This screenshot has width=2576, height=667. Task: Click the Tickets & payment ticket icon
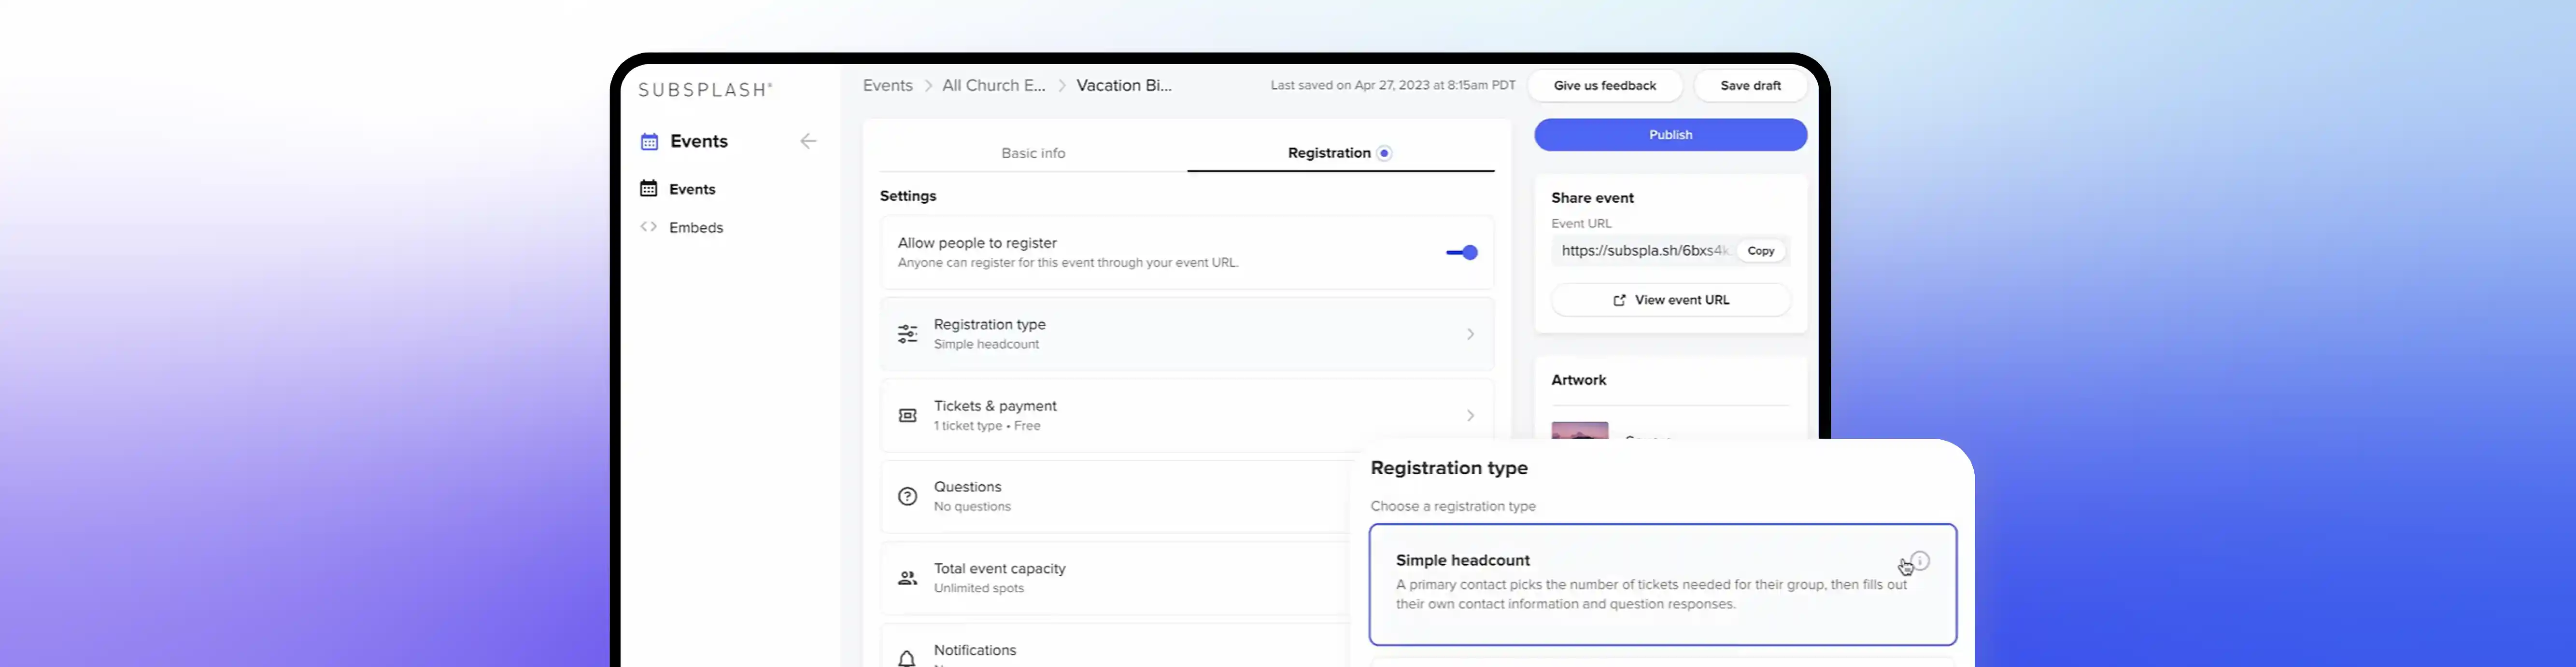(x=906, y=415)
